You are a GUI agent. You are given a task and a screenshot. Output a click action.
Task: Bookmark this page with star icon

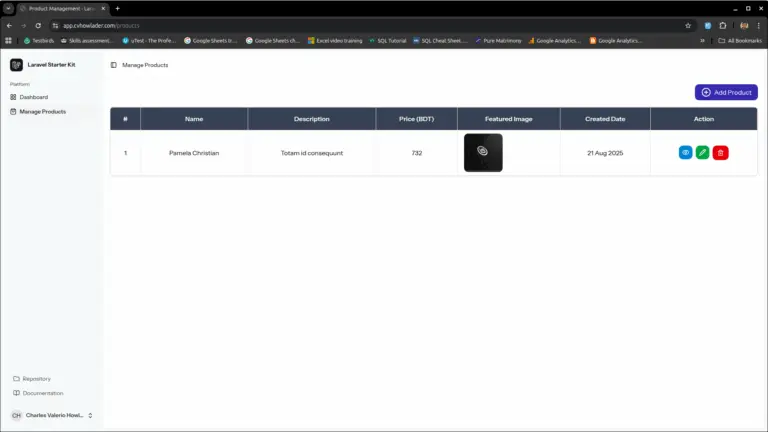(x=688, y=25)
